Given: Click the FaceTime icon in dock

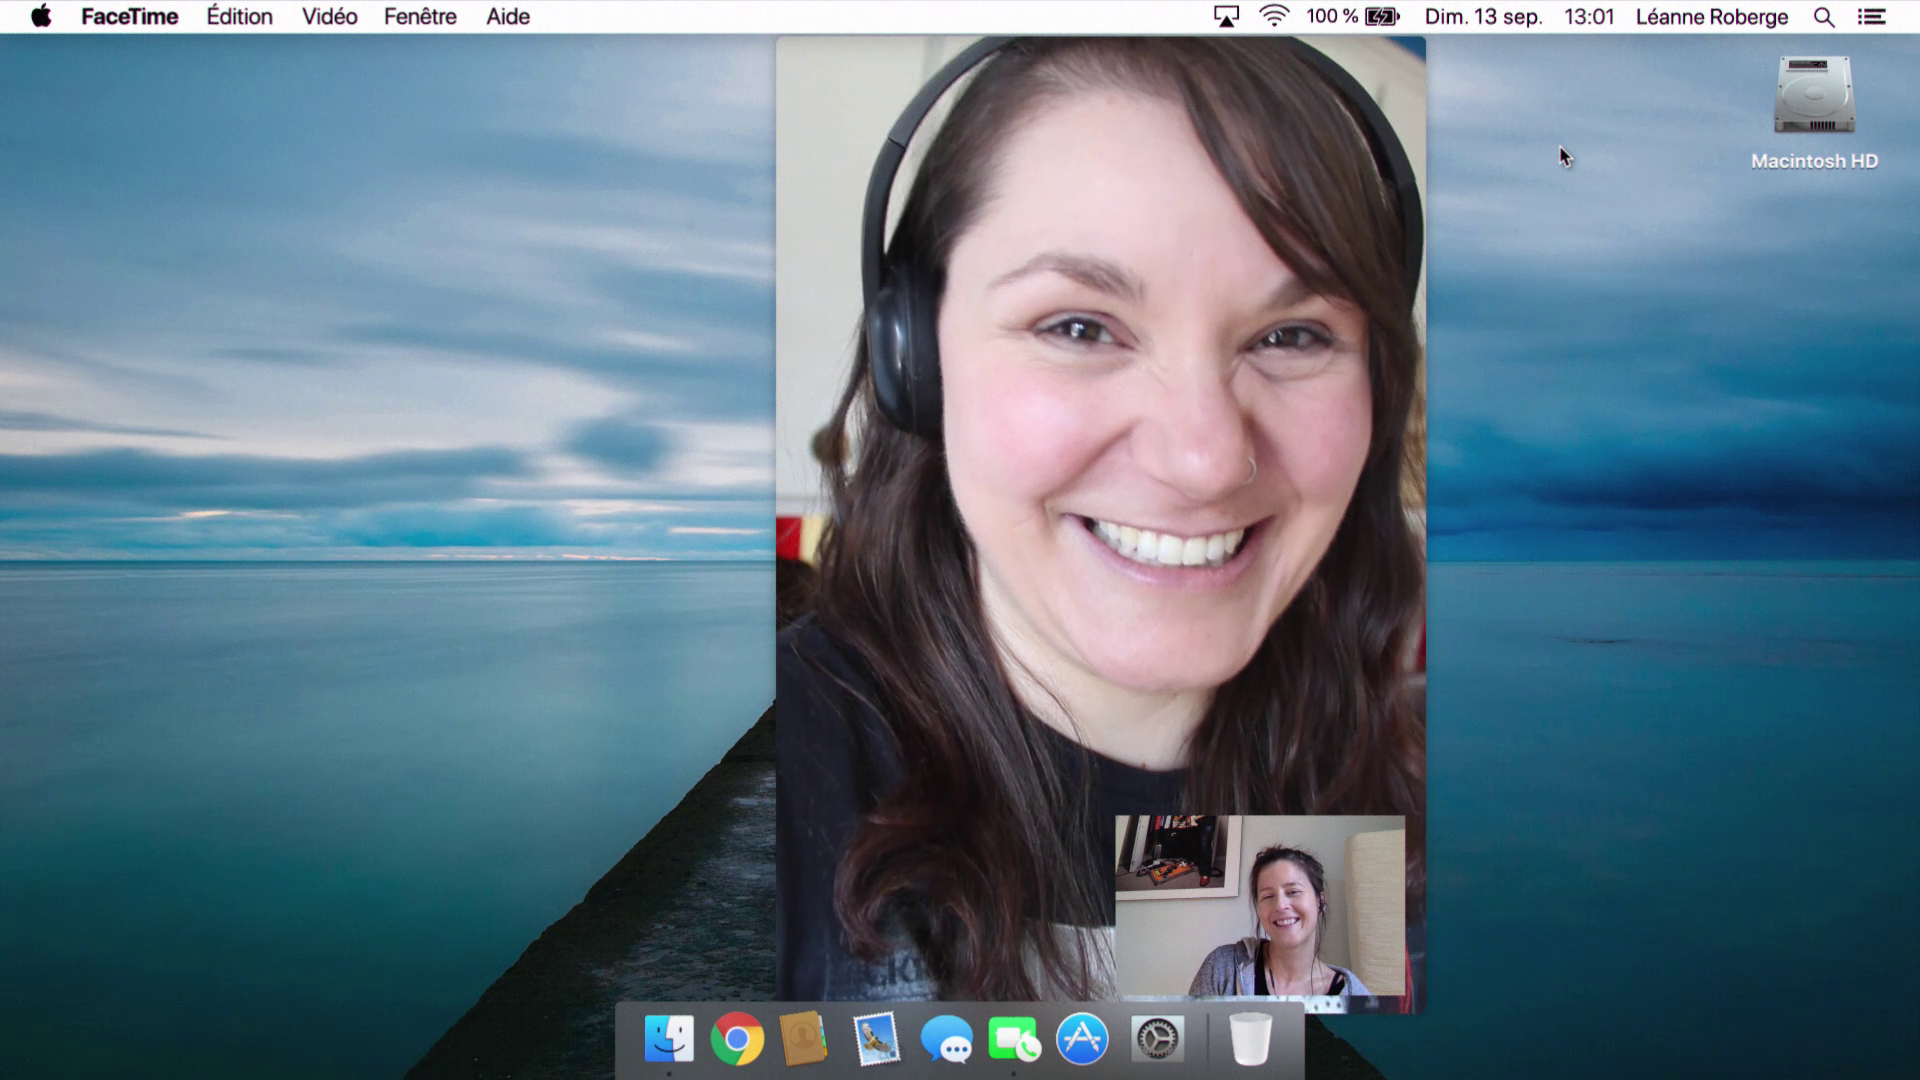Looking at the screenshot, I should pos(1013,1040).
